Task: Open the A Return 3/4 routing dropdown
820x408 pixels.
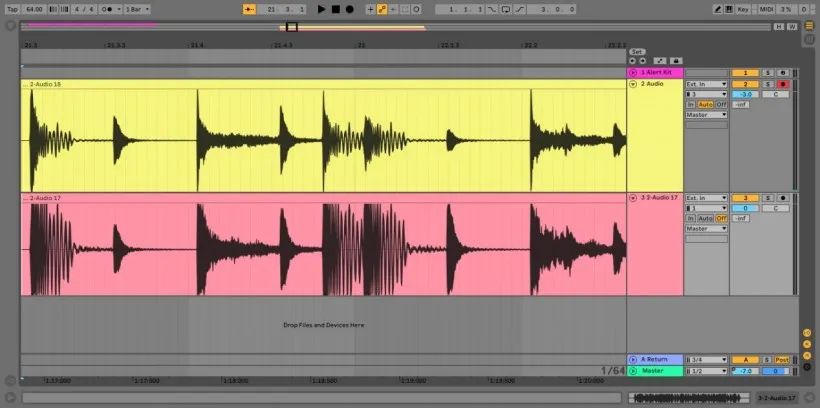Action: click(x=707, y=360)
